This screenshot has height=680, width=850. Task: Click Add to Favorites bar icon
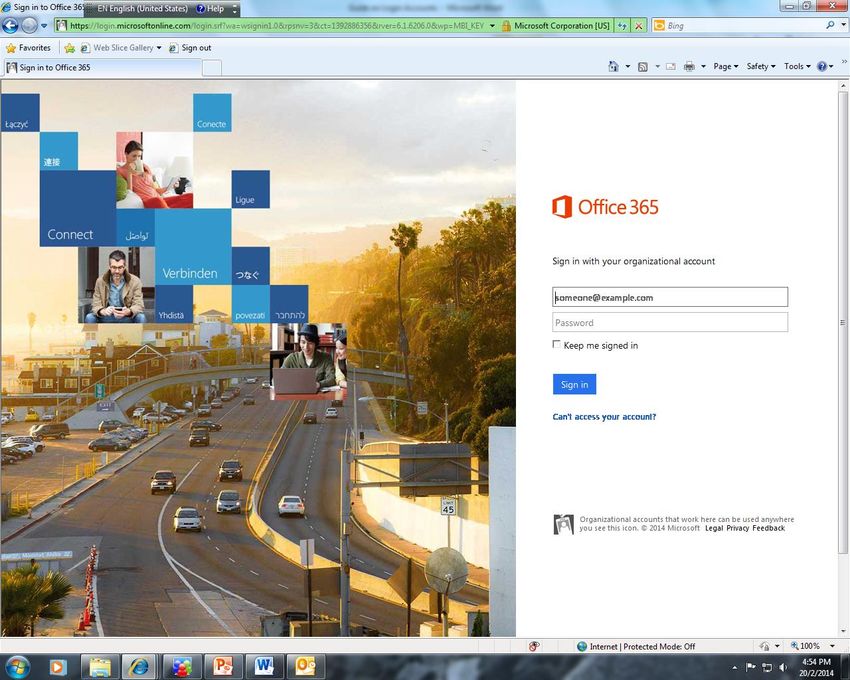(x=69, y=48)
